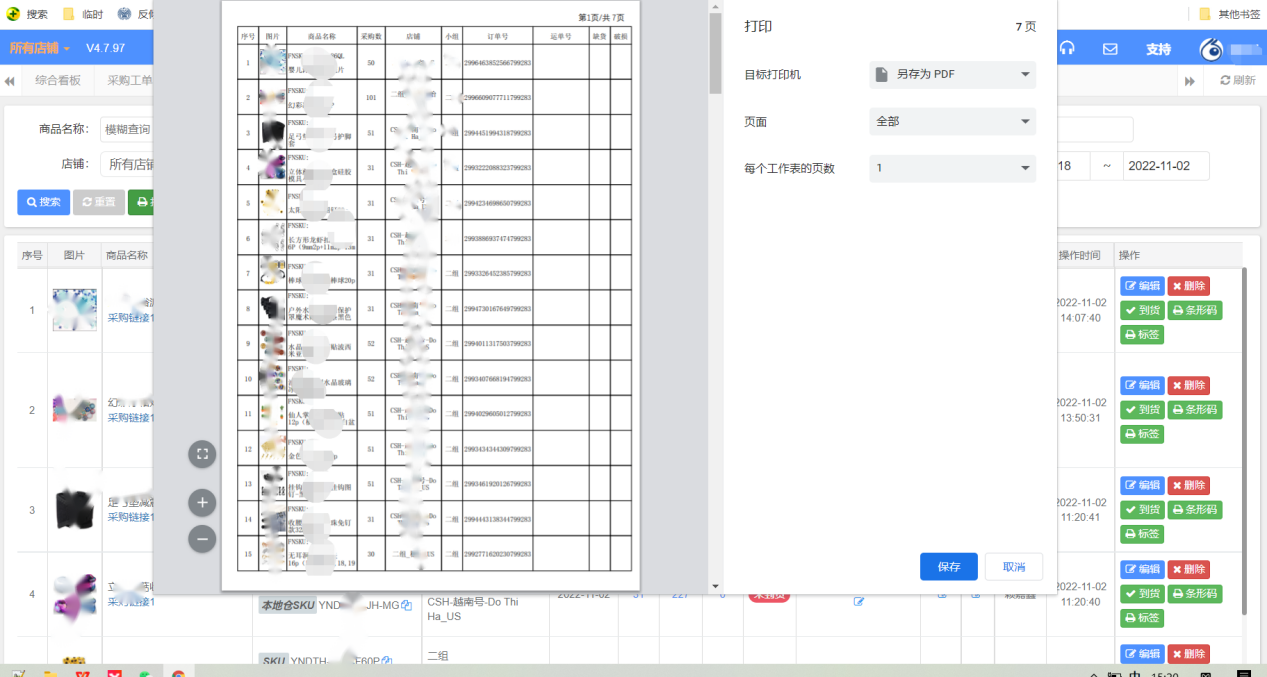The width and height of the screenshot is (1267, 677).
Task: Click the circular brand logo in blue header
Action: [x=1211, y=47]
